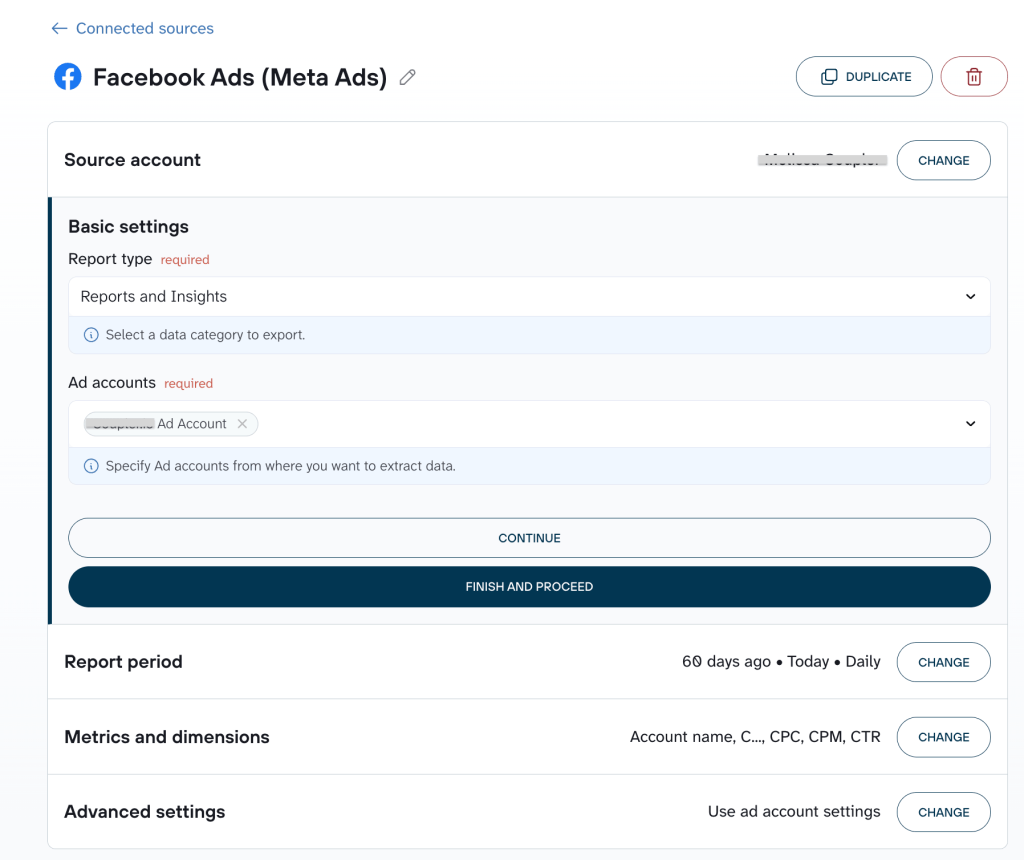Click the CONTINUE button

529,538
